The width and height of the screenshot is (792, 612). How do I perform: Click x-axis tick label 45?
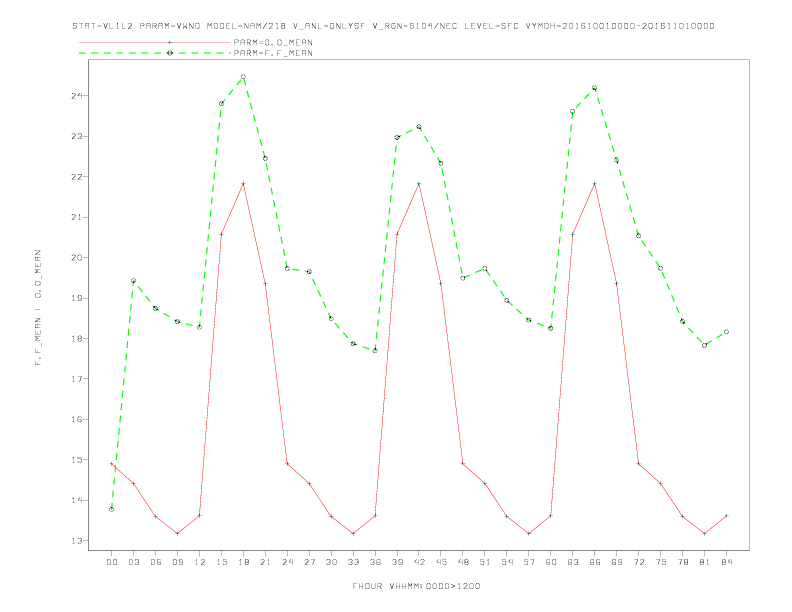[441, 562]
